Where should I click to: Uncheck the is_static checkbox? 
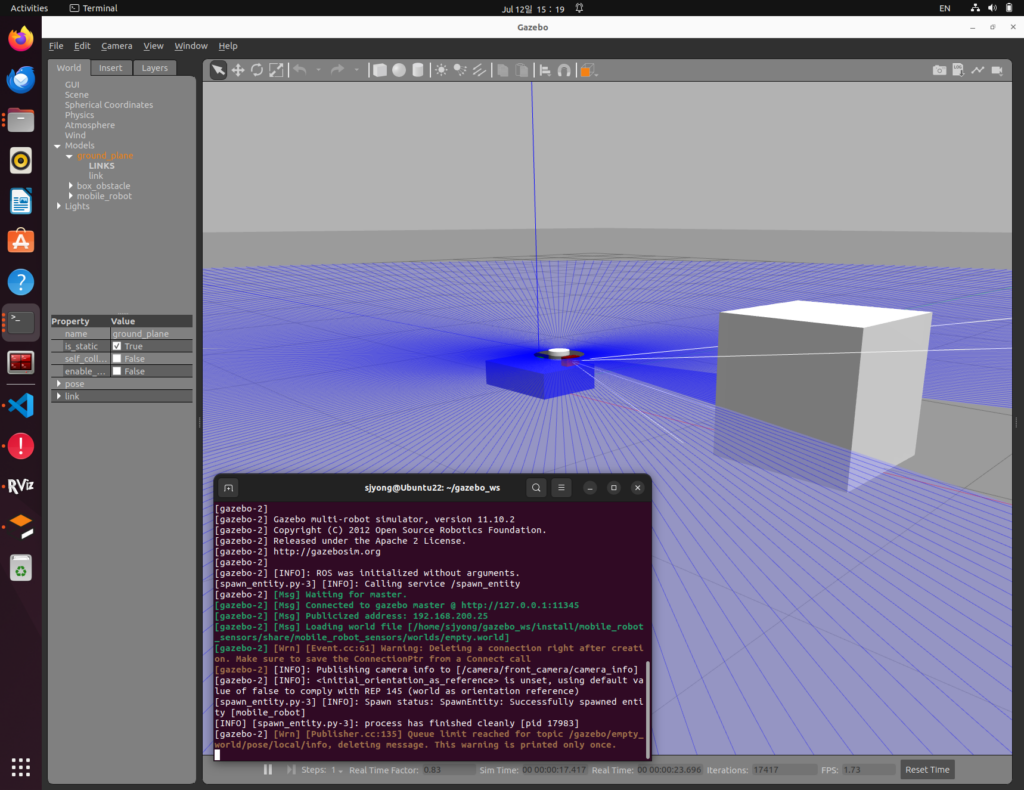tap(117, 346)
